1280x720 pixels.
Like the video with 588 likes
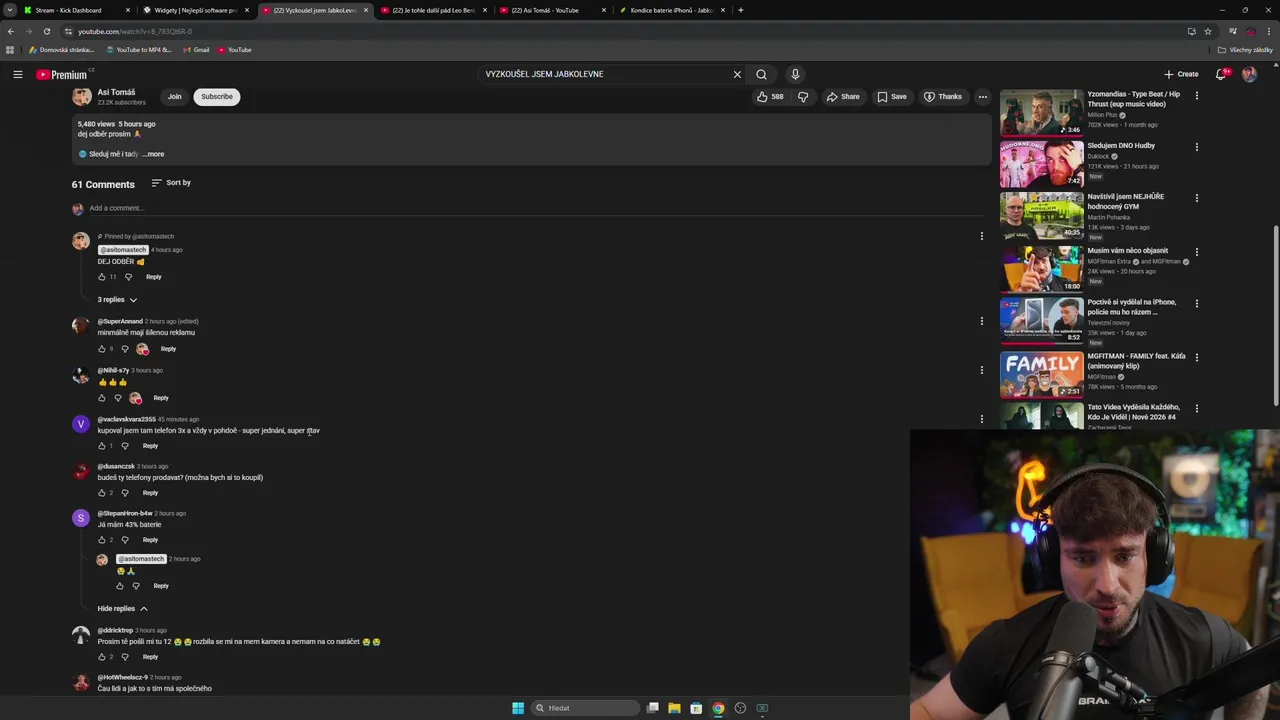pos(770,97)
